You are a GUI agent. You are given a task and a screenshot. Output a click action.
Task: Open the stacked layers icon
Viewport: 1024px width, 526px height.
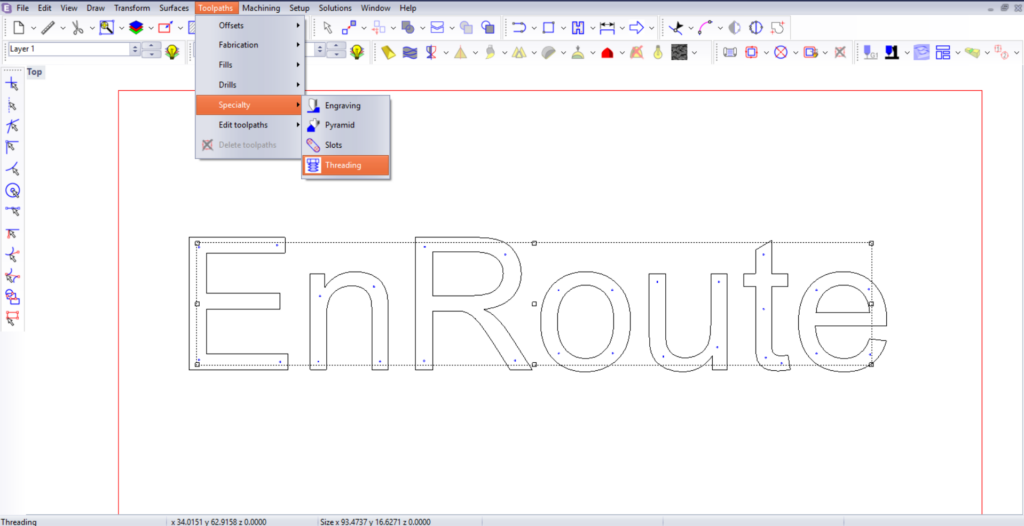[x=136, y=28]
